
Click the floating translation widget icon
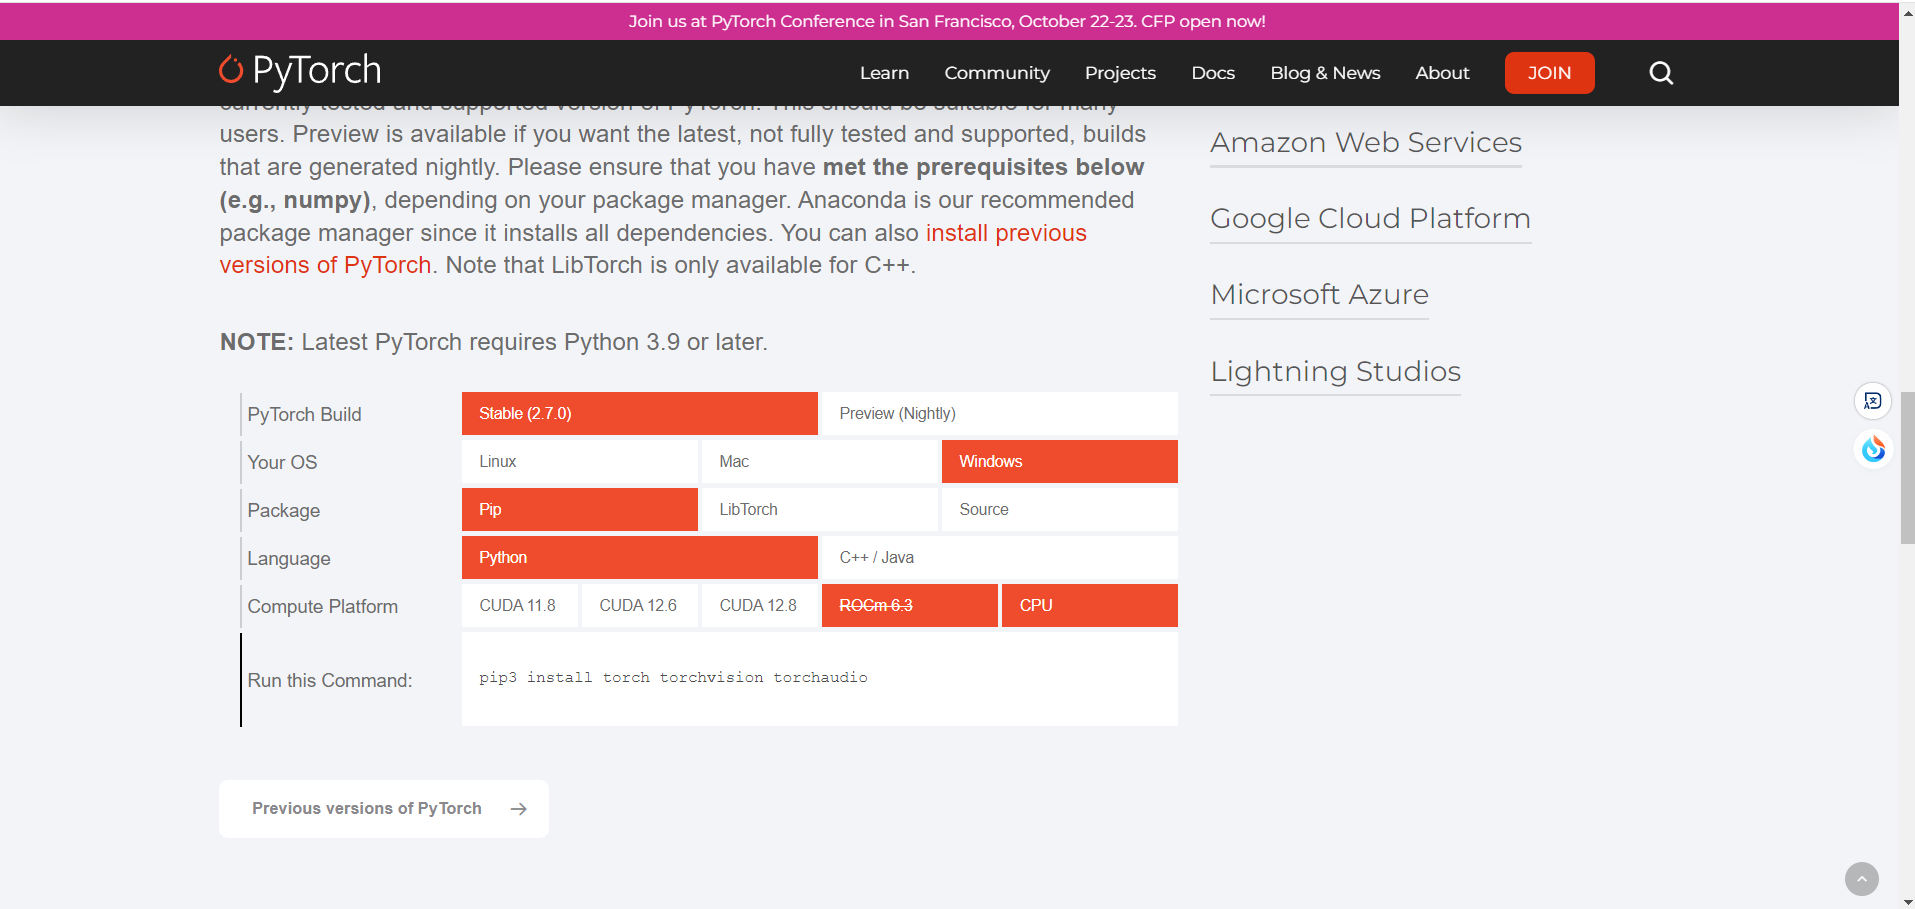click(x=1872, y=400)
